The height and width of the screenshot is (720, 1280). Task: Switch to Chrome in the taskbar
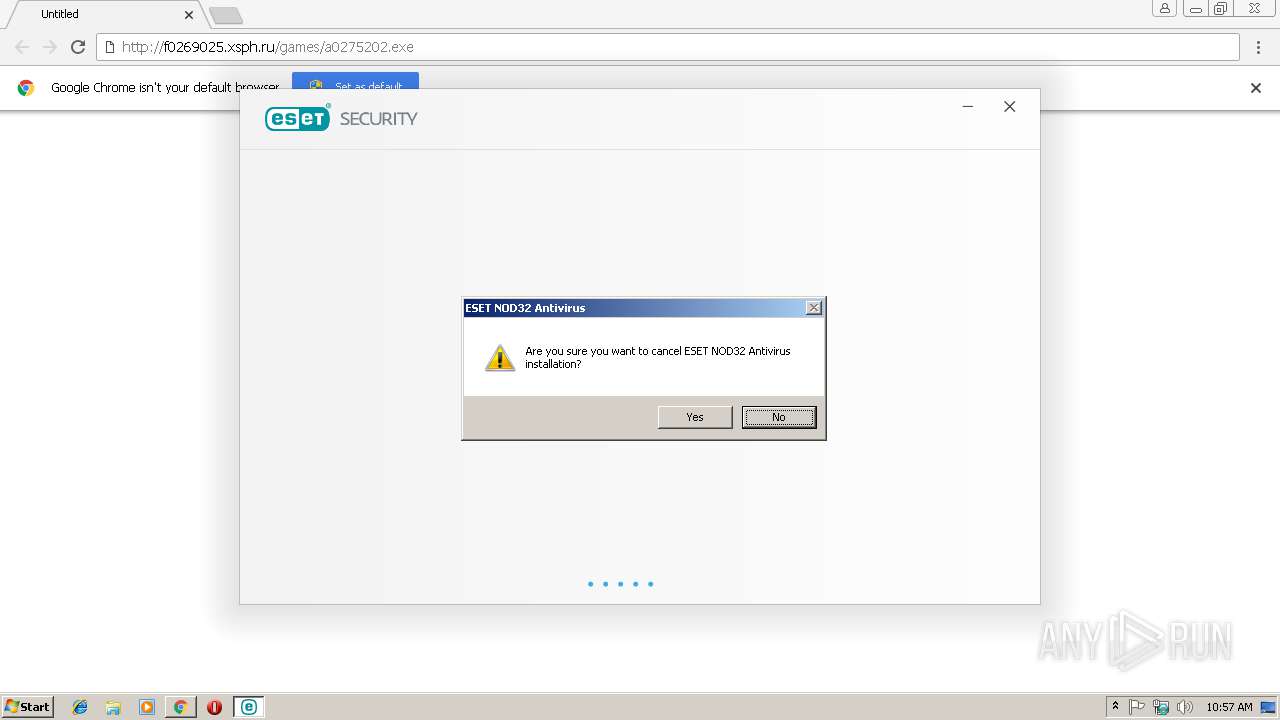(x=180, y=707)
